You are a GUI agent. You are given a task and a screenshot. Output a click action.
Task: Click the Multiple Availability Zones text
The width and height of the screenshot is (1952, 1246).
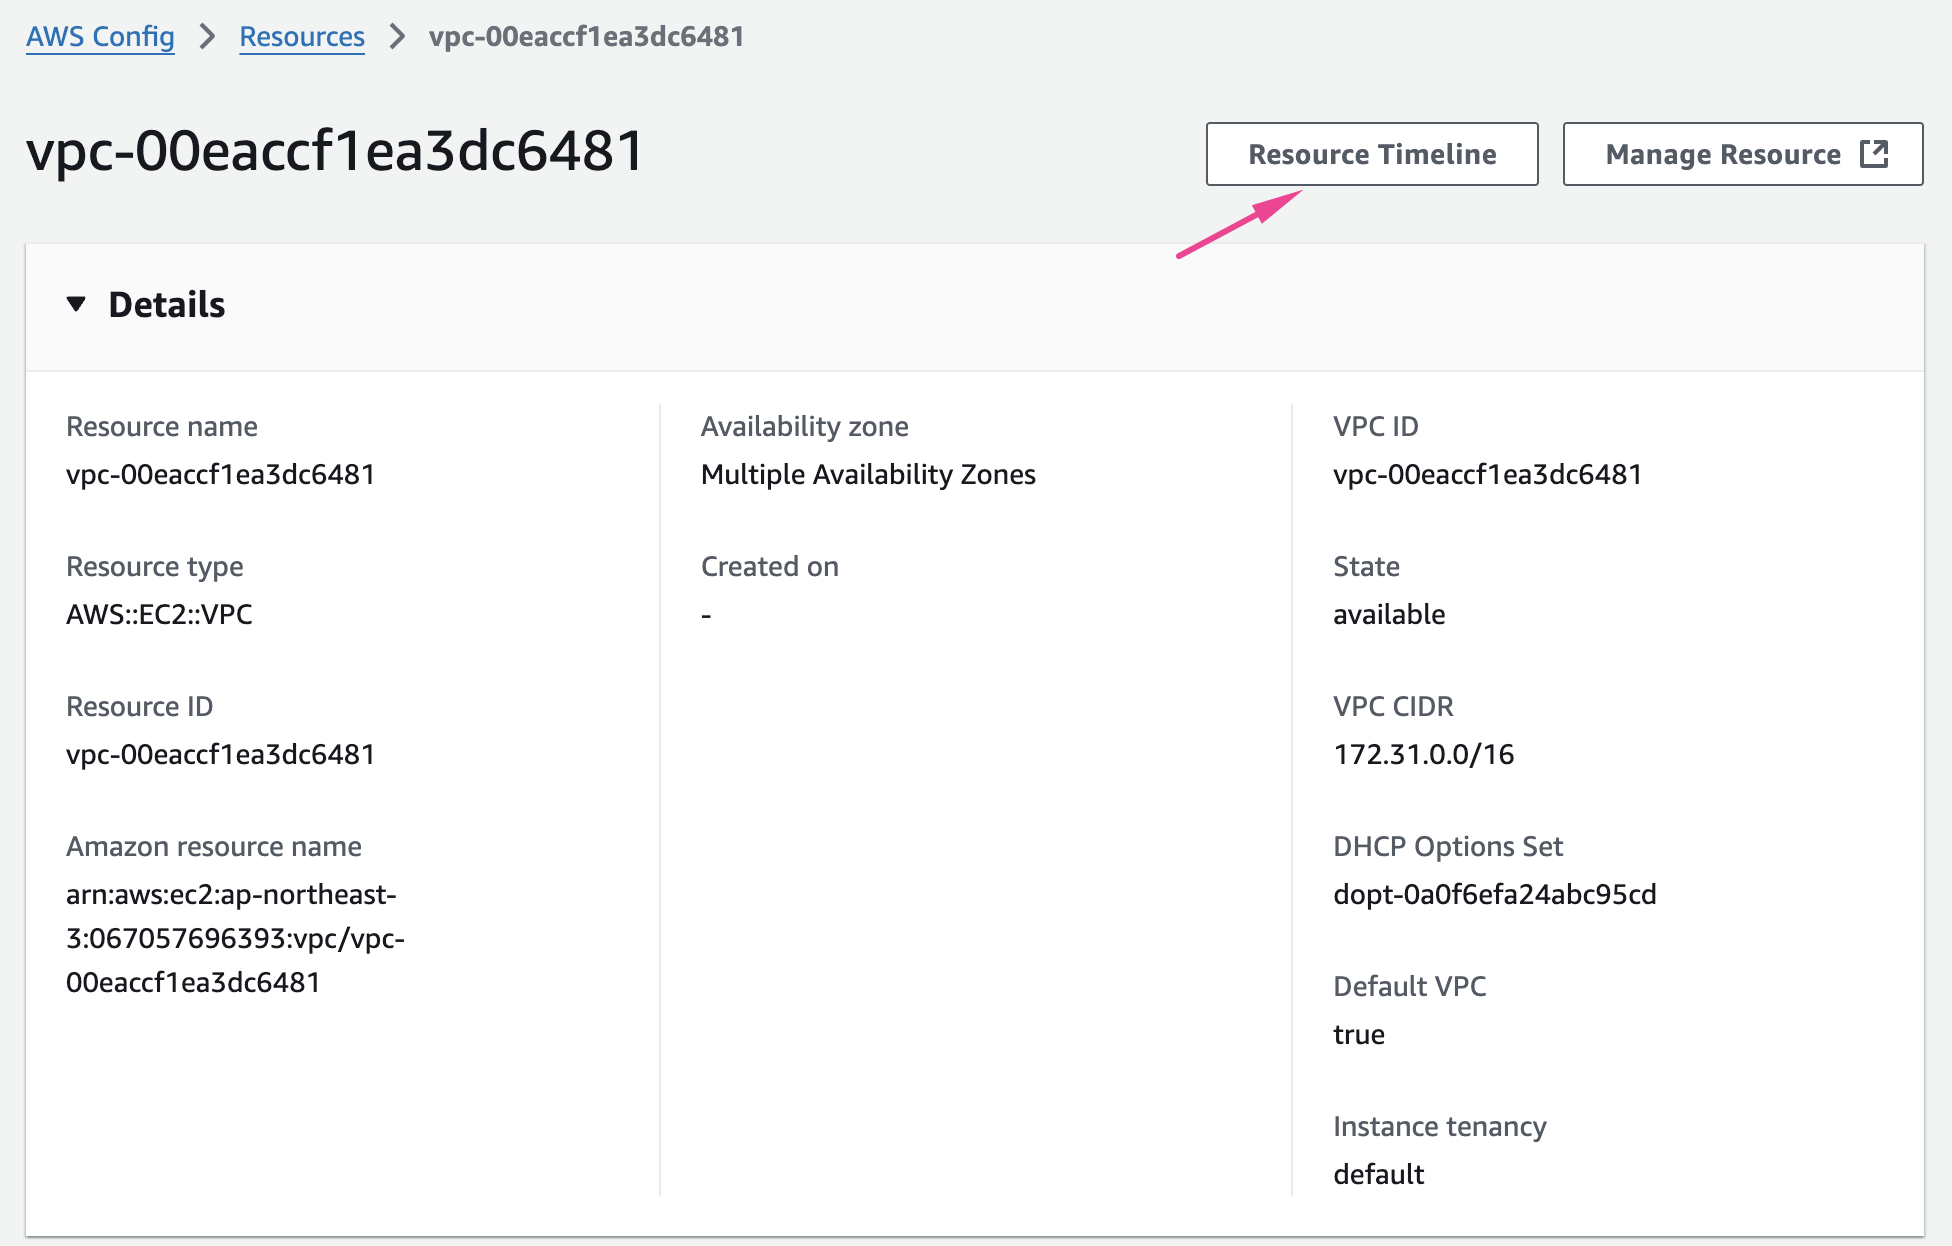[x=868, y=474]
